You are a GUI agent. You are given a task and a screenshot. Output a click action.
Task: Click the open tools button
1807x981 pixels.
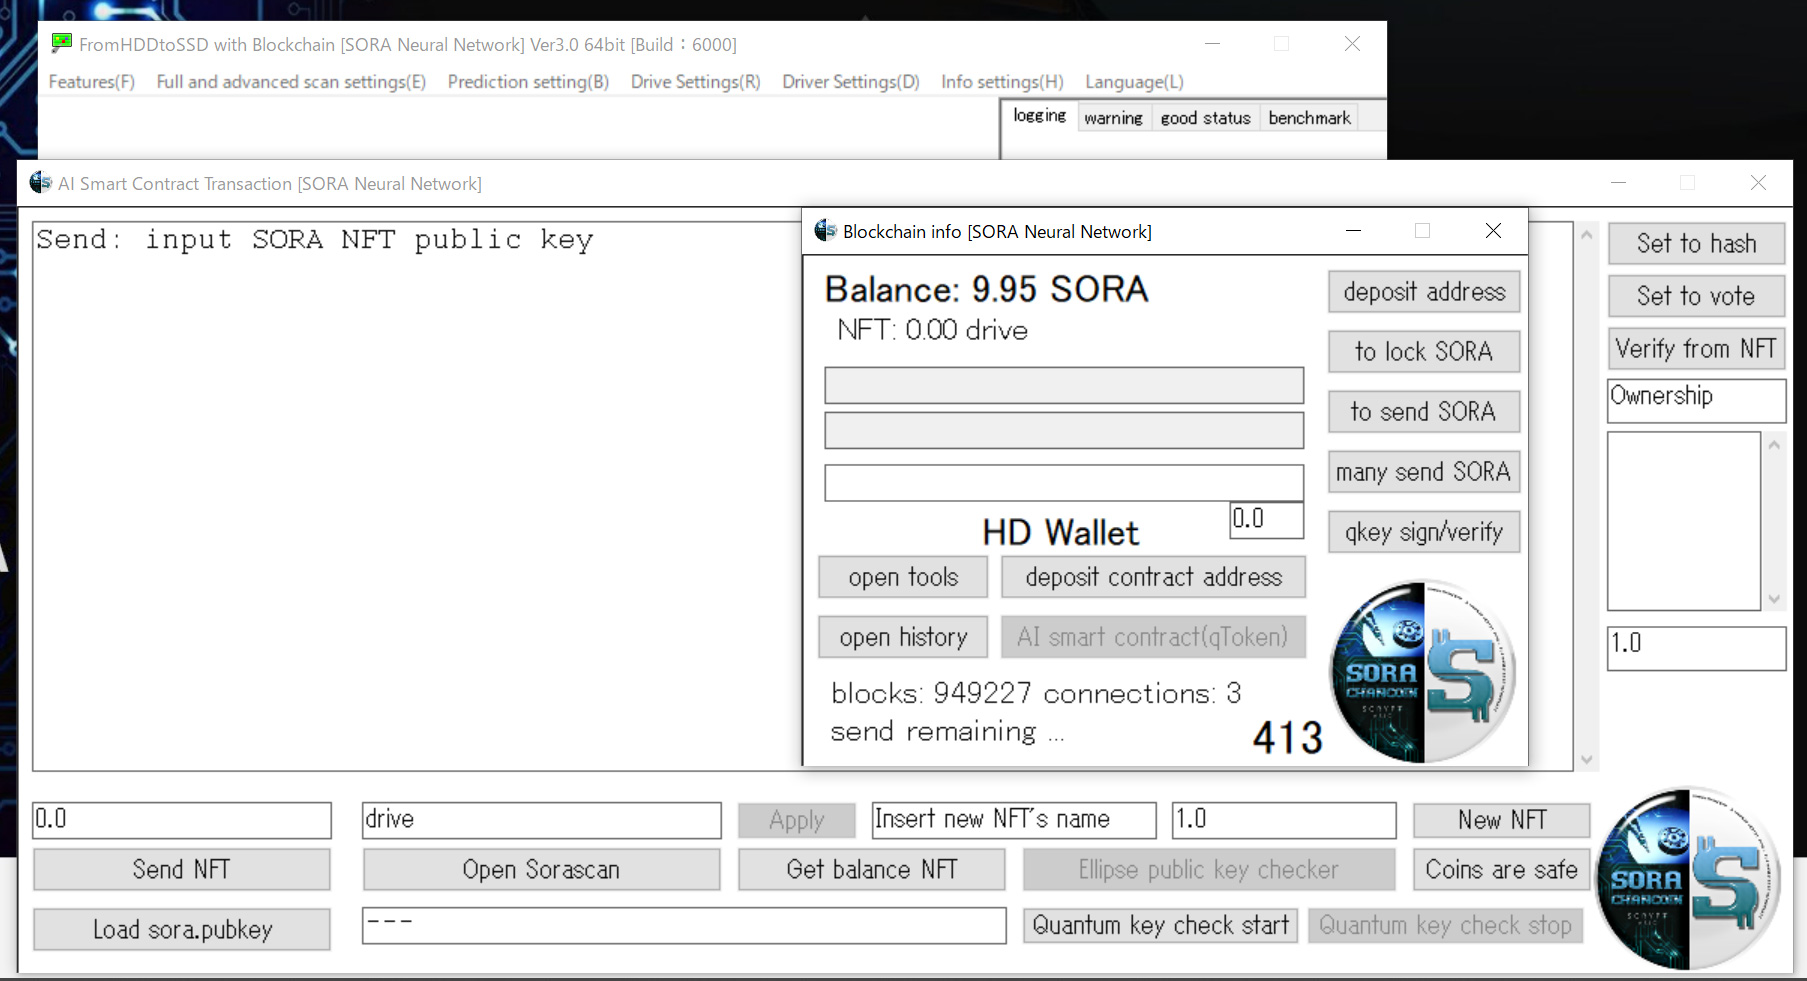(903, 577)
